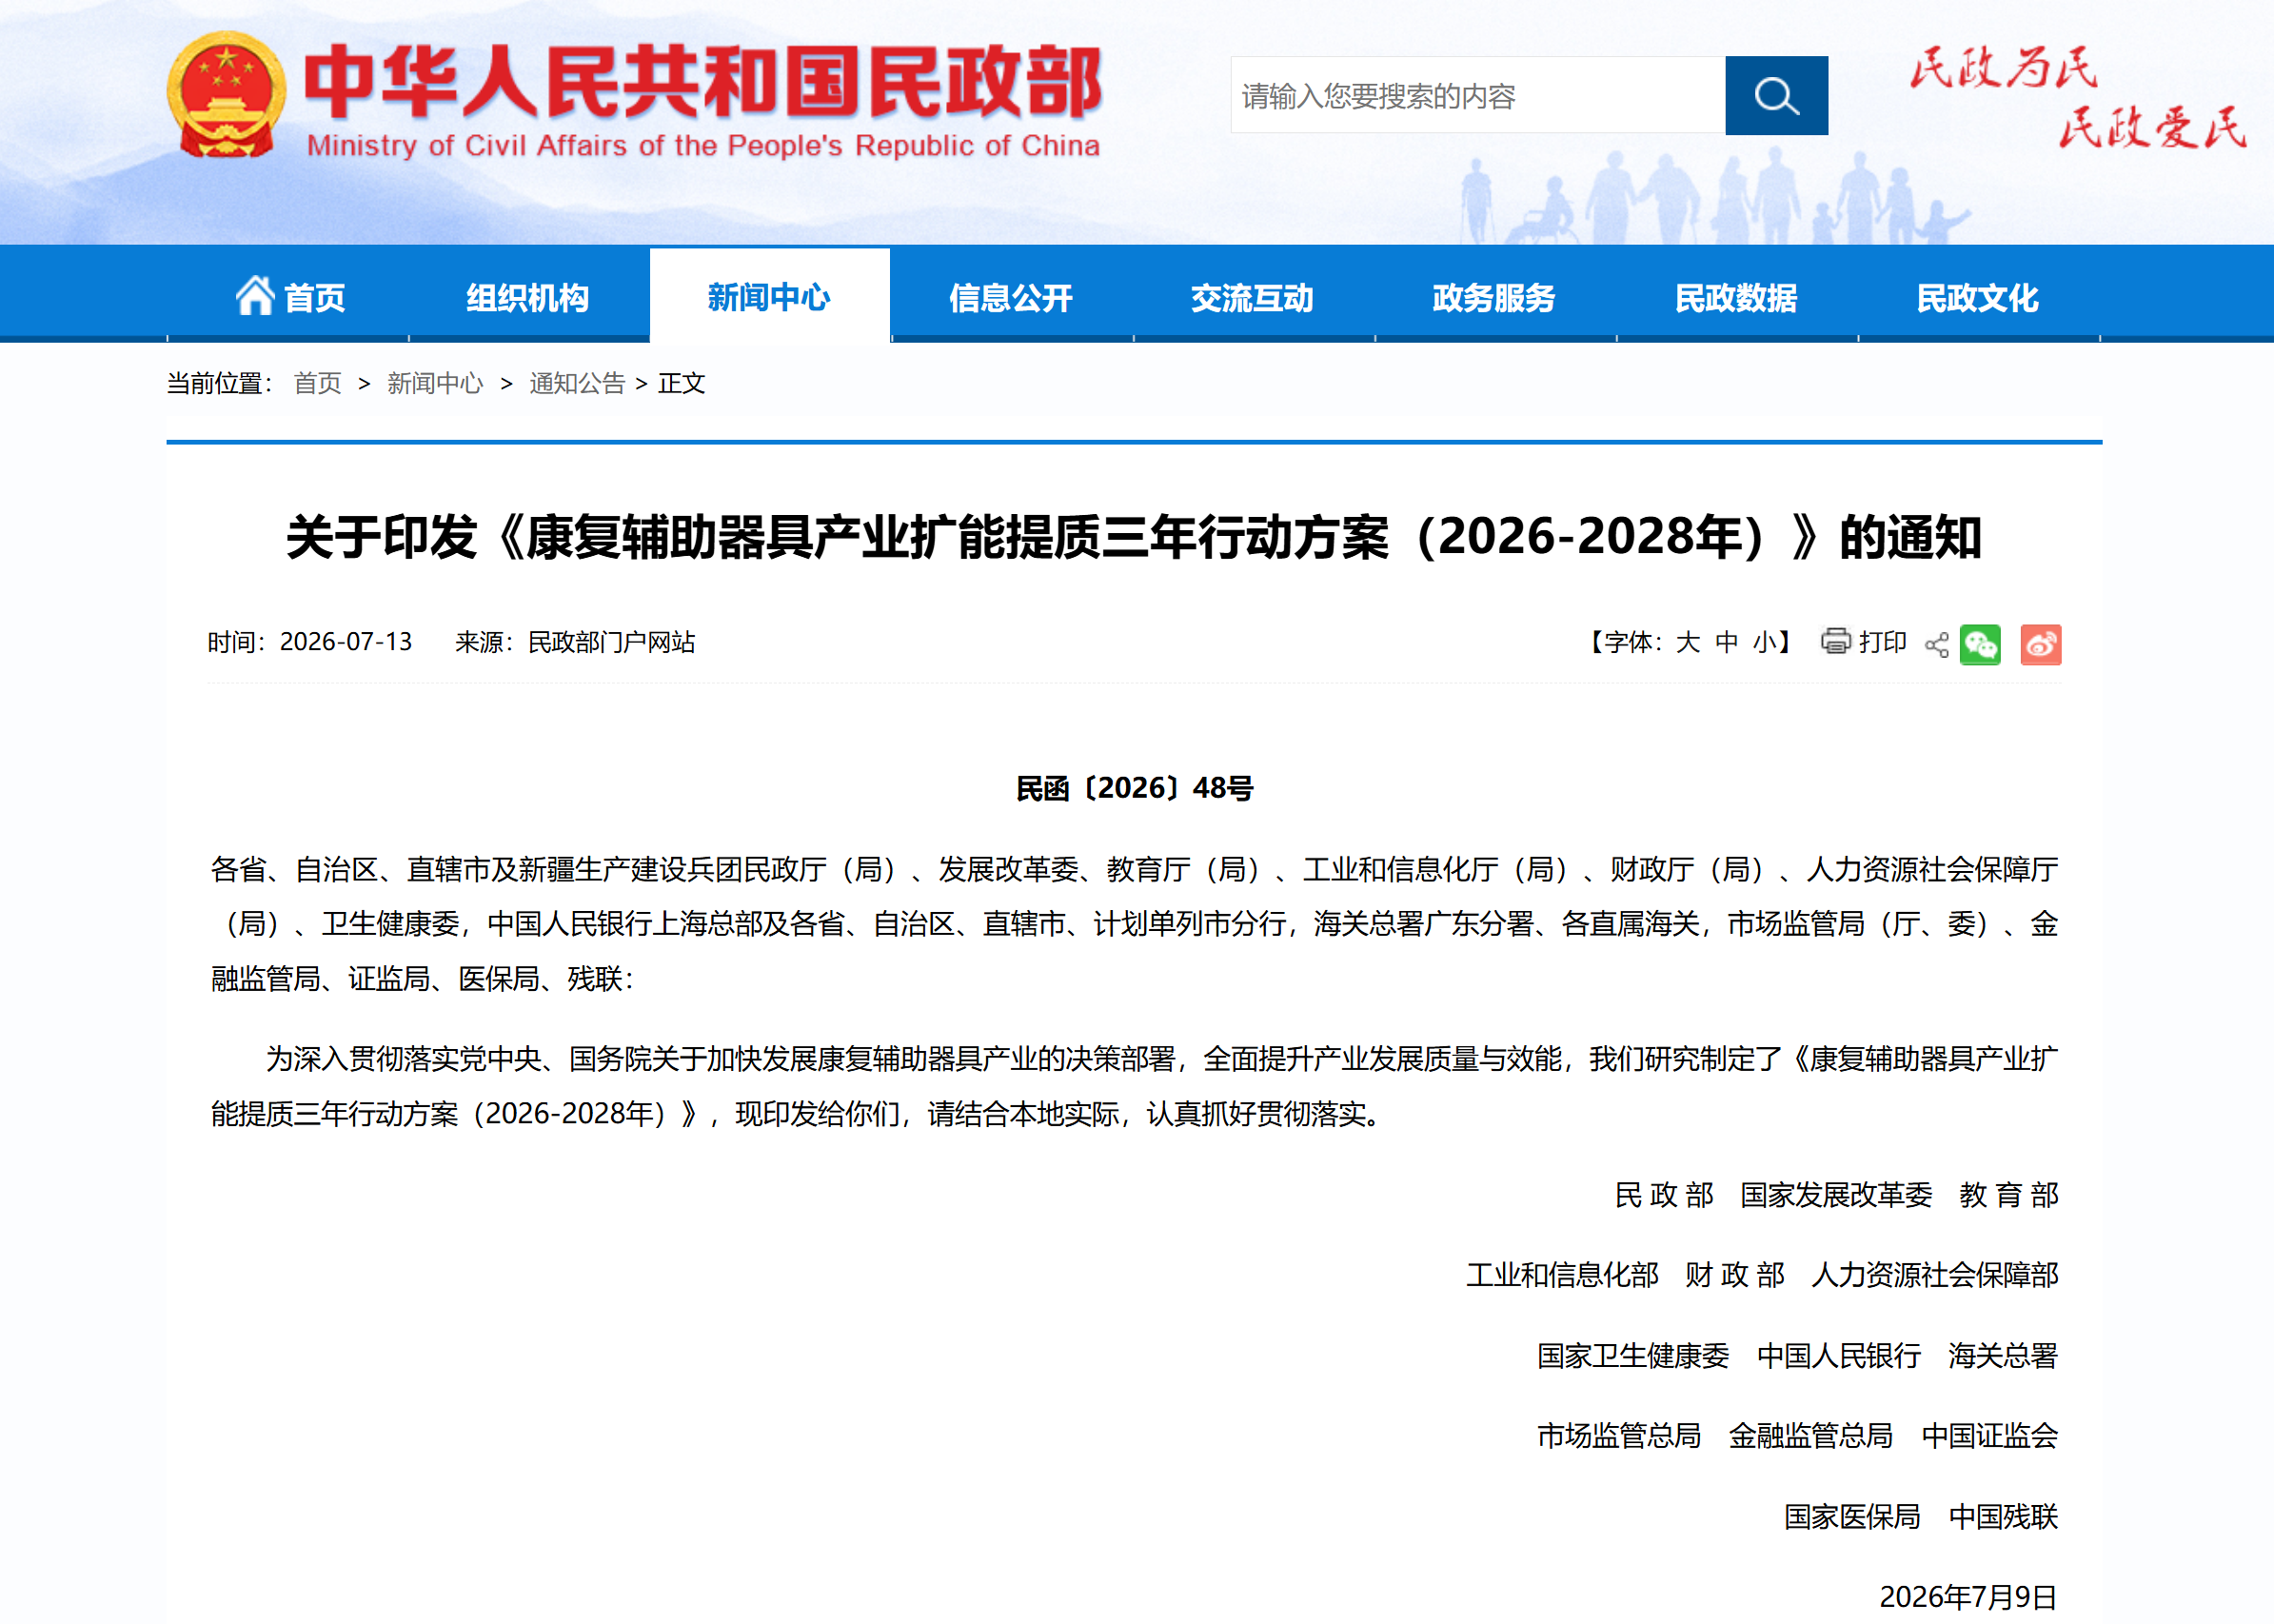The image size is (2274, 1624).
Task: Click the signatory 工业和信息化部
Action: click(1562, 1275)
